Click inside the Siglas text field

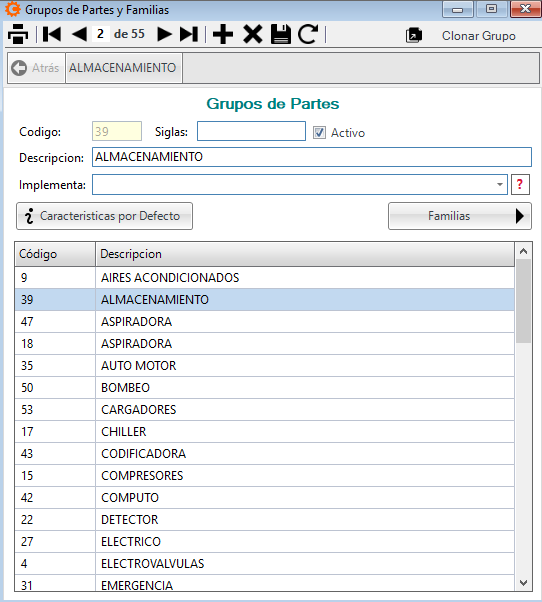click(x=251, y=131)
